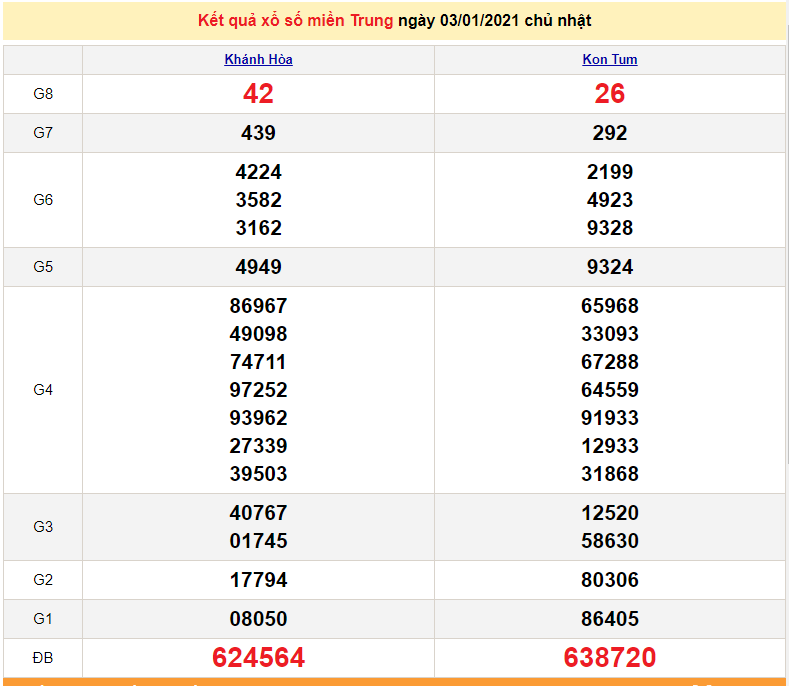Open the Kon Tum lottery link
The width and height of the screenshot is (789, 686).
[x=609, y=59]
